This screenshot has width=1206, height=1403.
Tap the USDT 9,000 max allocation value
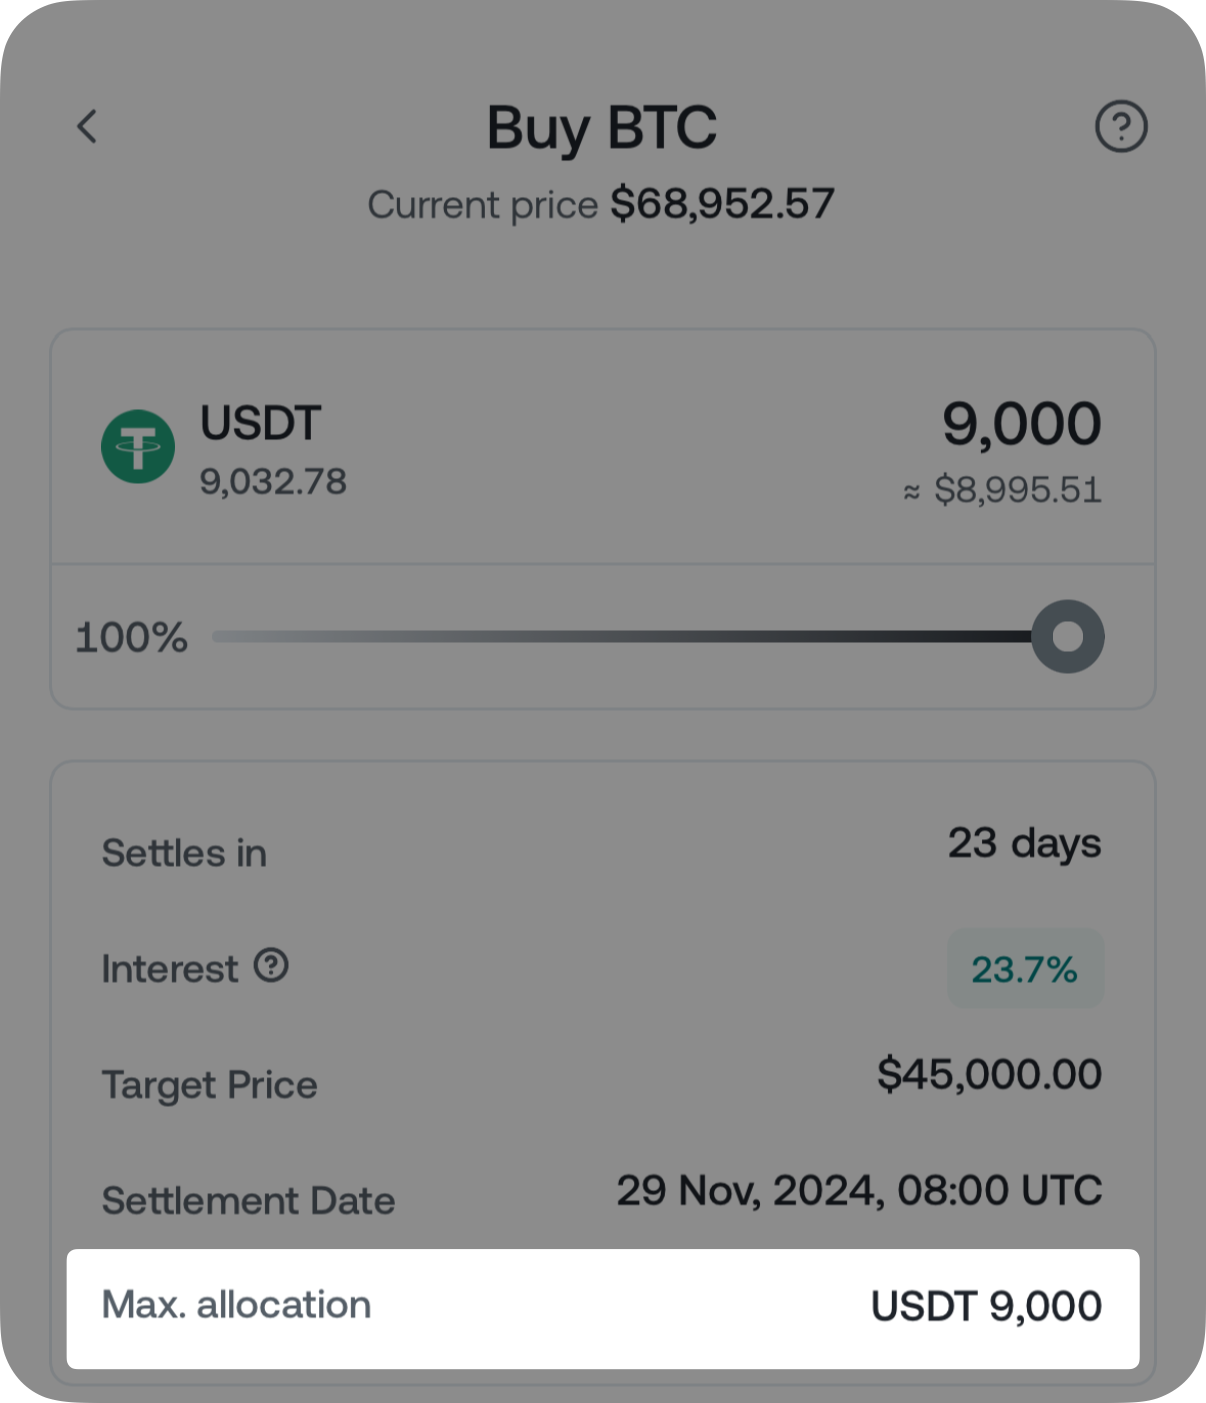986,1306
